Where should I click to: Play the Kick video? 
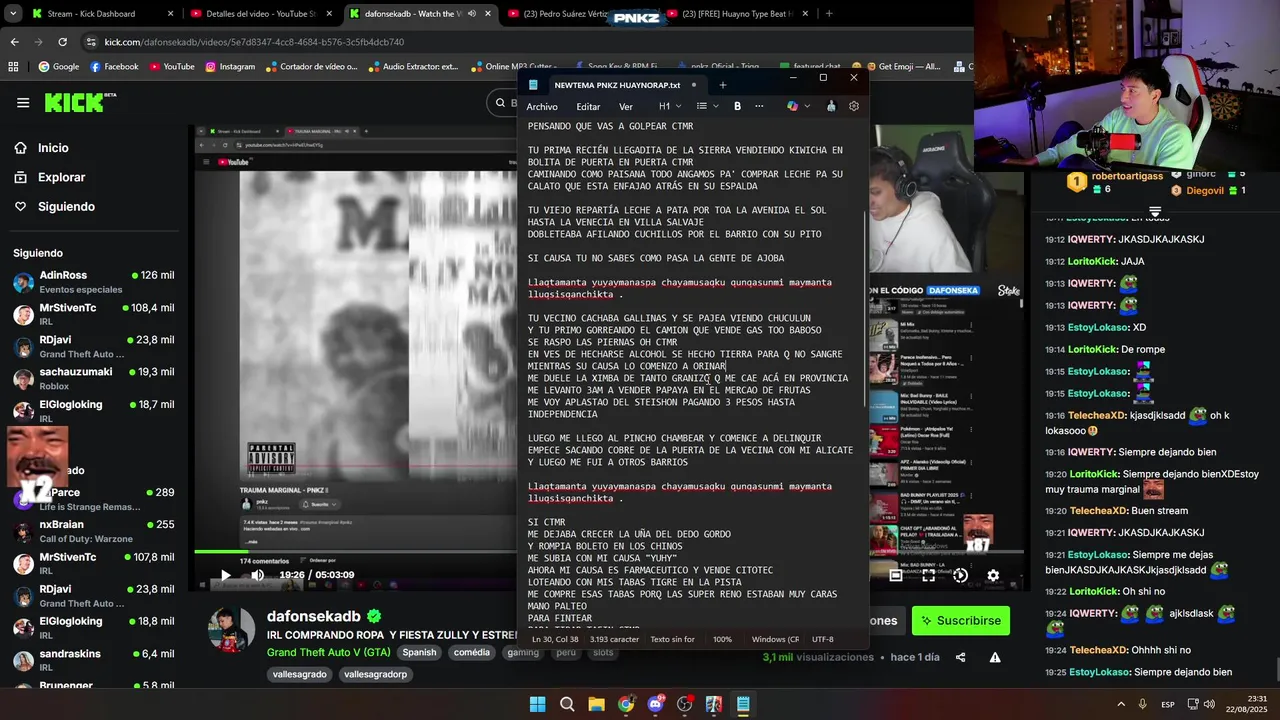[225, 575]
